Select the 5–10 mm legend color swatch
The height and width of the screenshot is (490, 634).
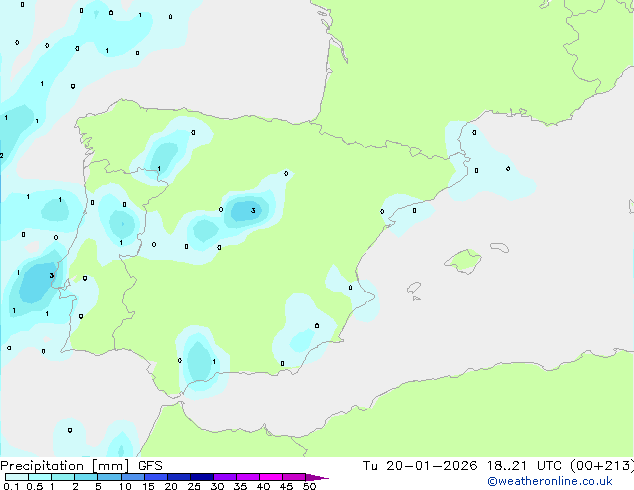(x=109, y=477)
